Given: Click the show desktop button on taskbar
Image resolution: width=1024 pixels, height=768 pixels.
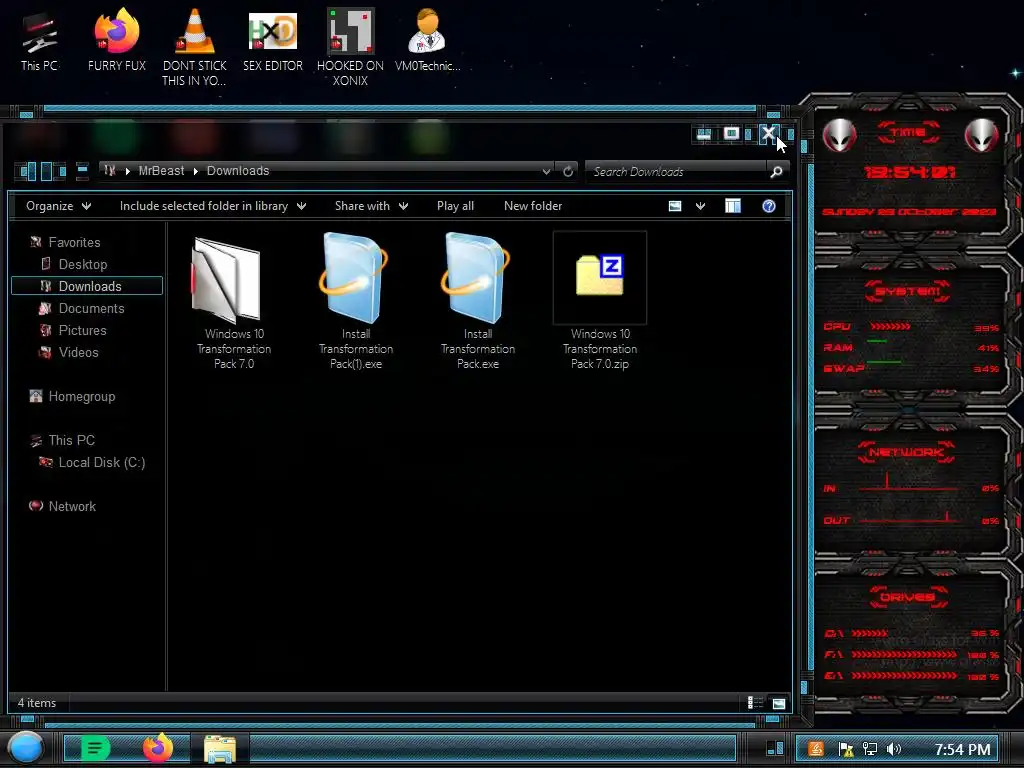Looking at the screenshot, I should click(775, 748).
